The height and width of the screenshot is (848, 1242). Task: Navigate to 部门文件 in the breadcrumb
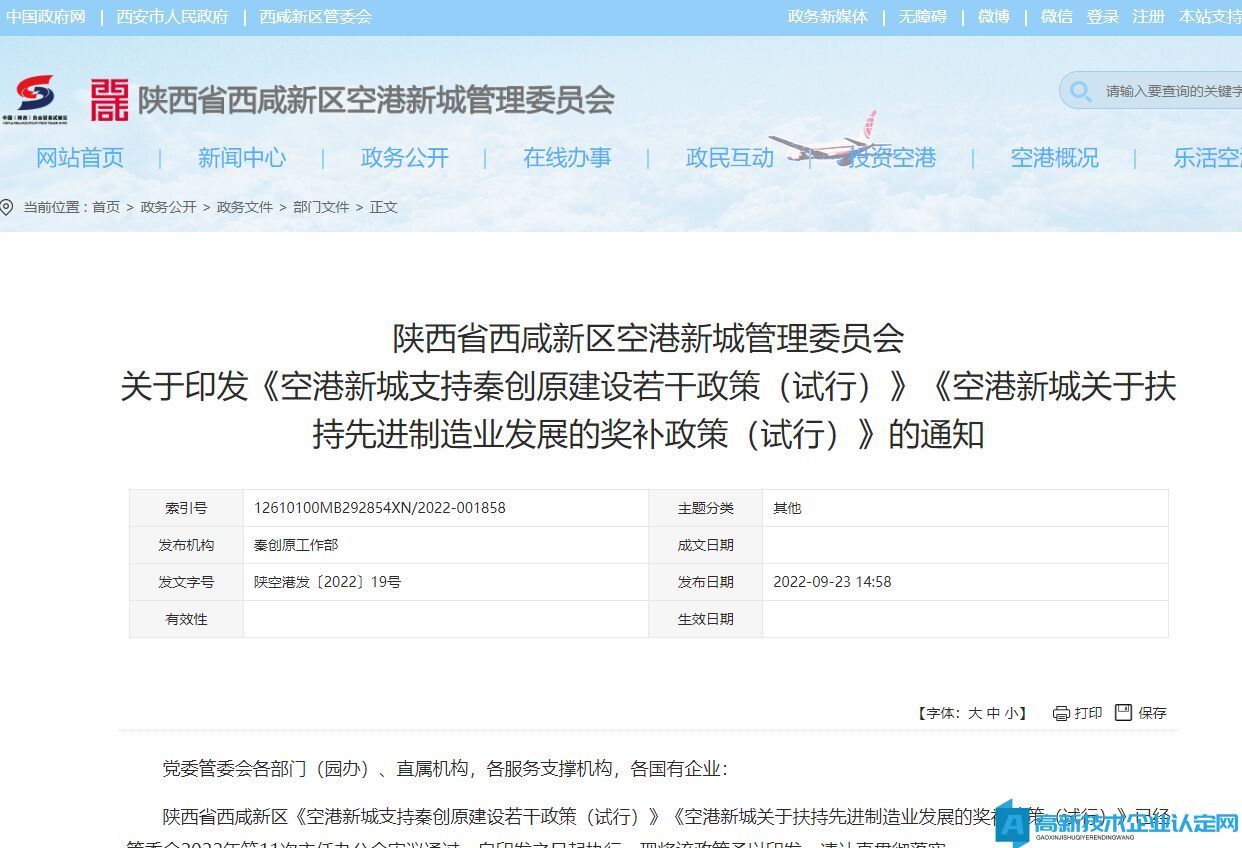point(321,207)
